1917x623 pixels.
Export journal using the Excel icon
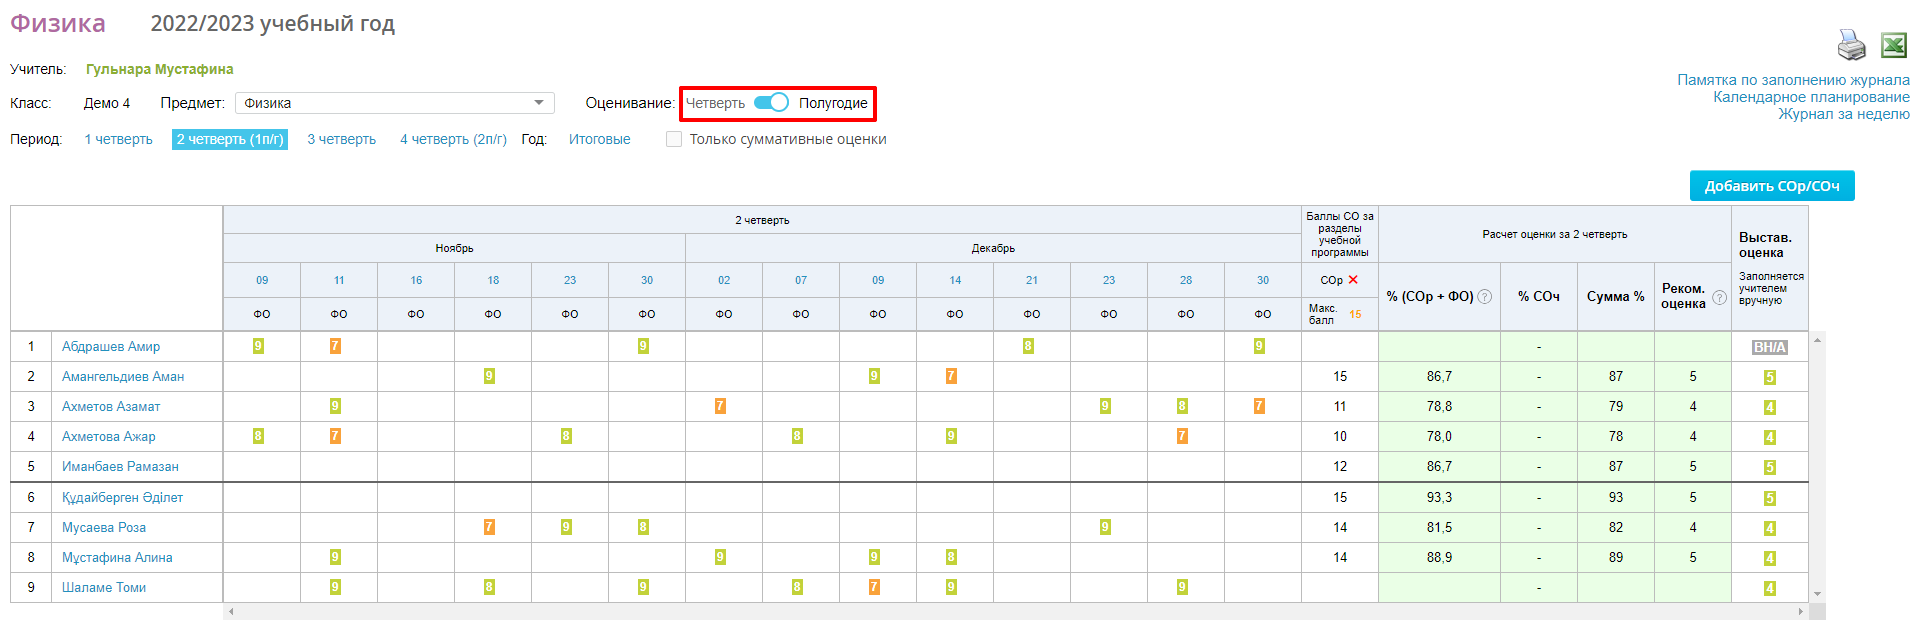(1893, 45)
